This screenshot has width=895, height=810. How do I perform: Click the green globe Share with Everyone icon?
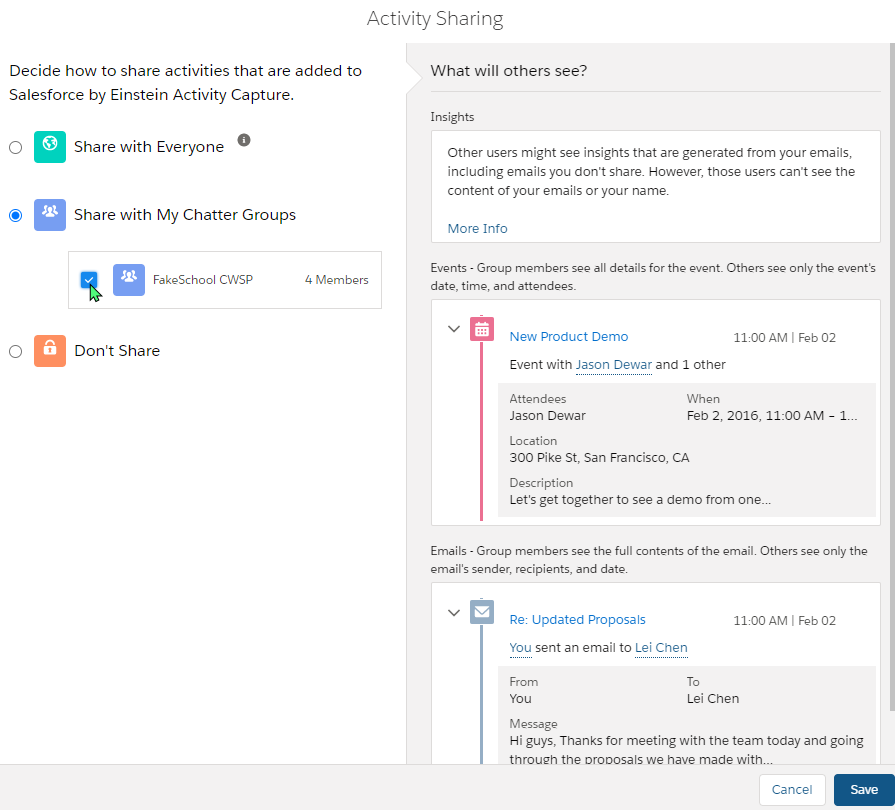pos(50,147)
